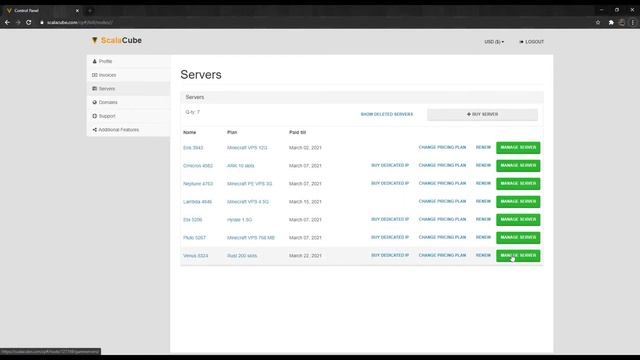Manage Server for the Neptune row
This screenshot has height=360, width=640.
click(x=518, y=184)
